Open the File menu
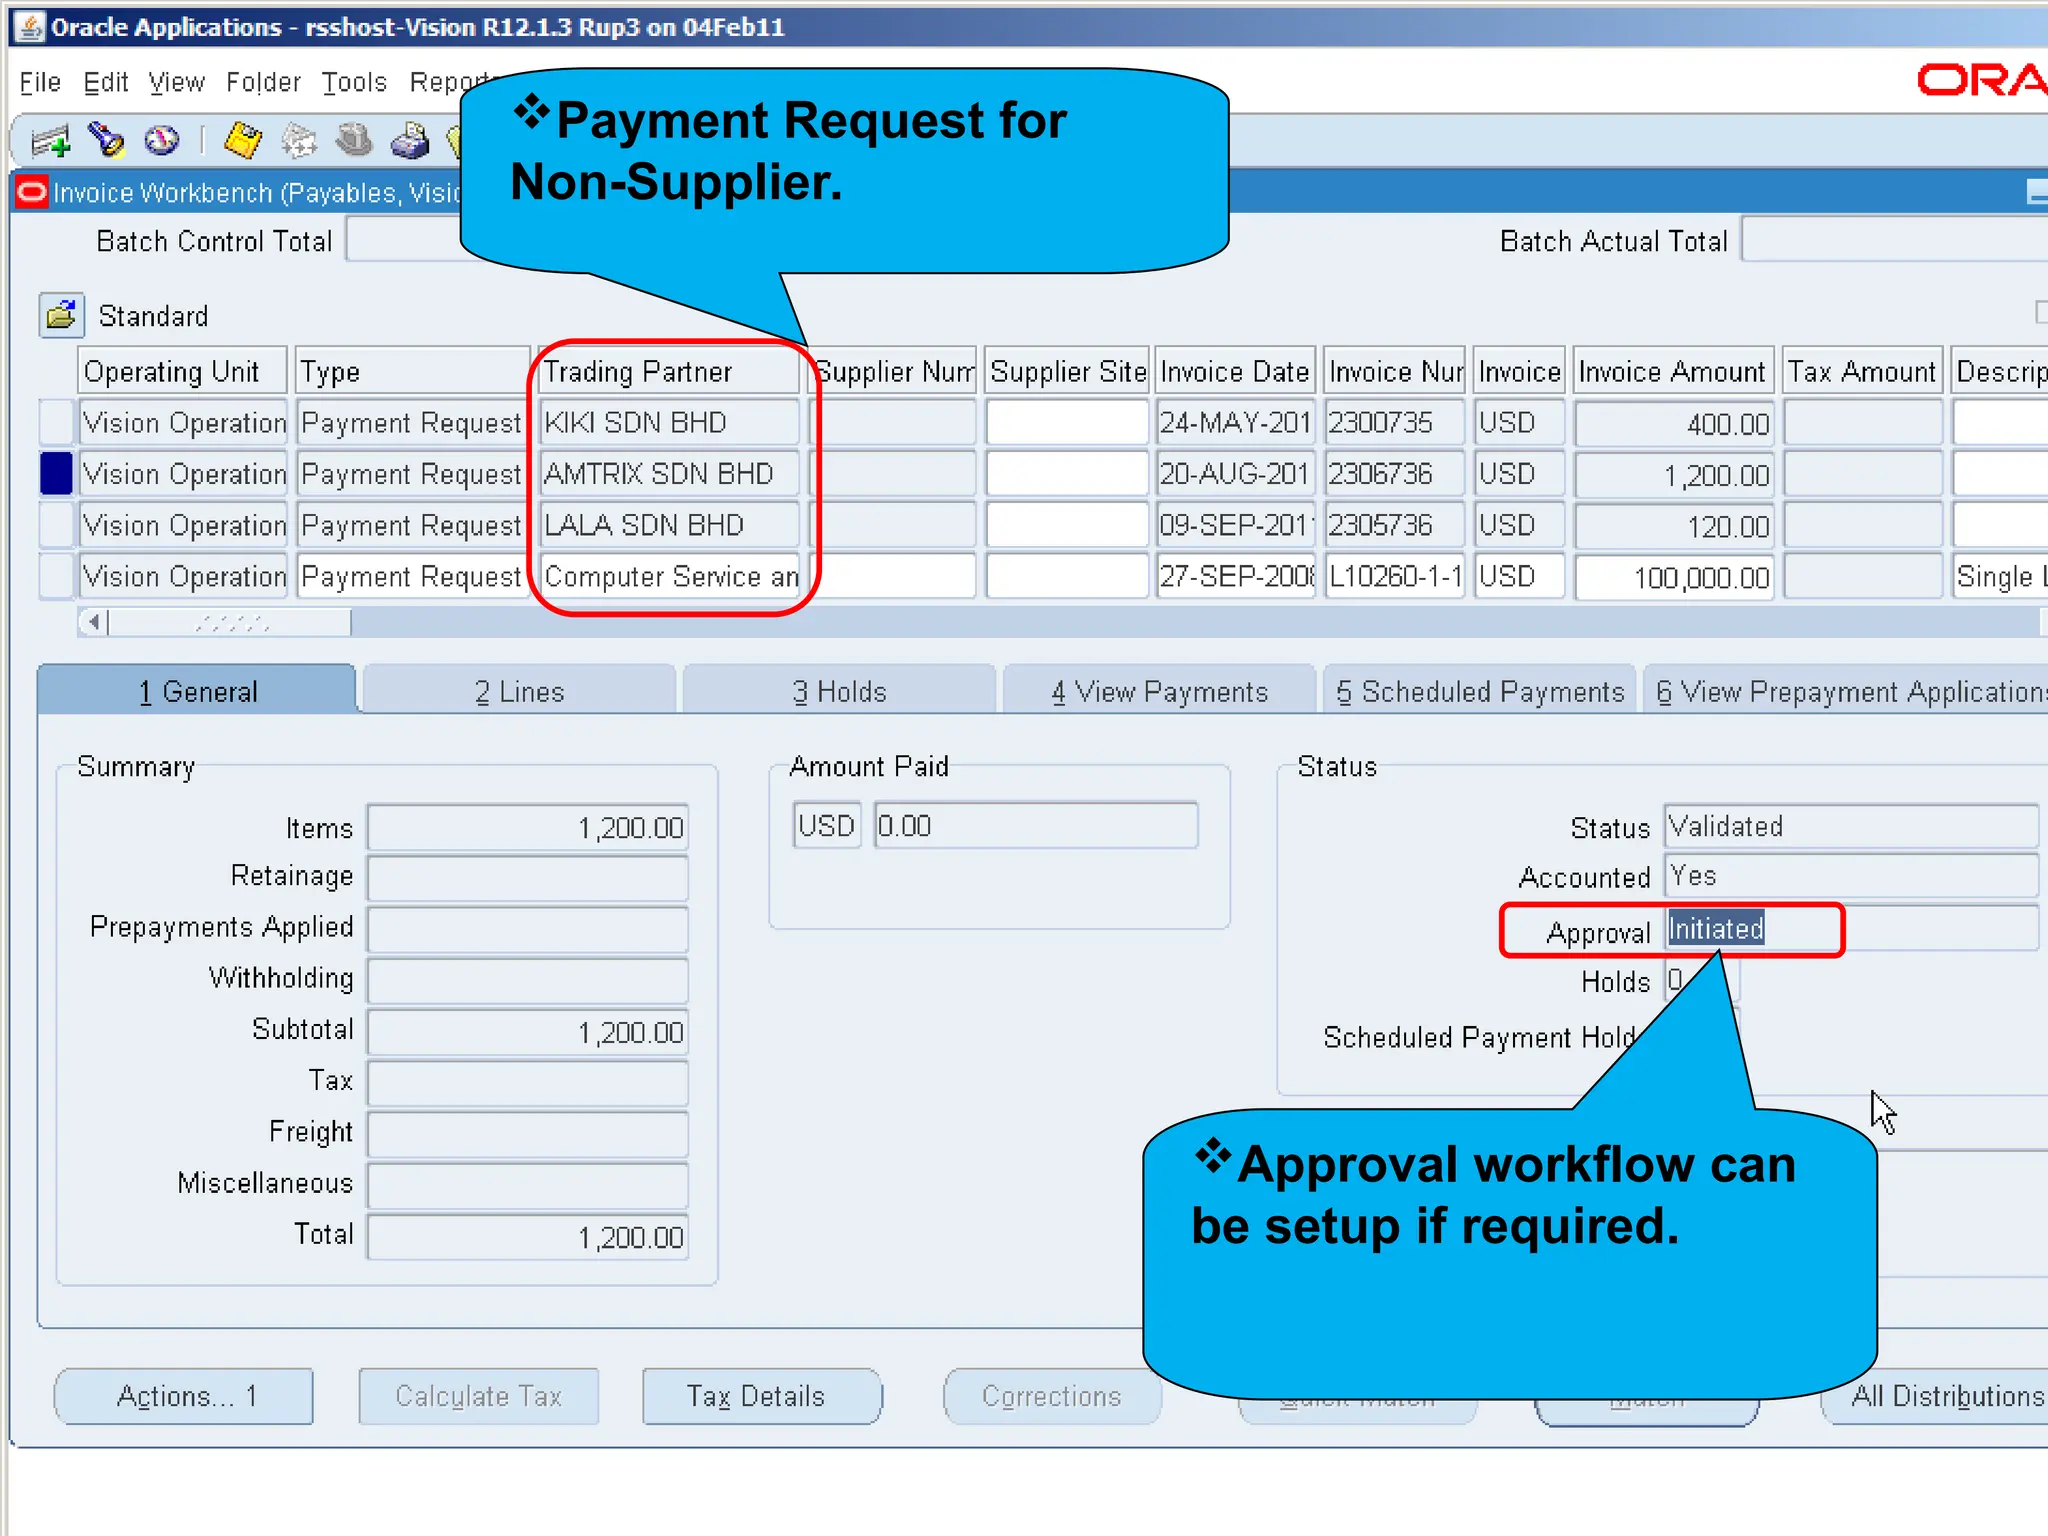Viewport: 2048px width, 1536px height. [40, 82]
